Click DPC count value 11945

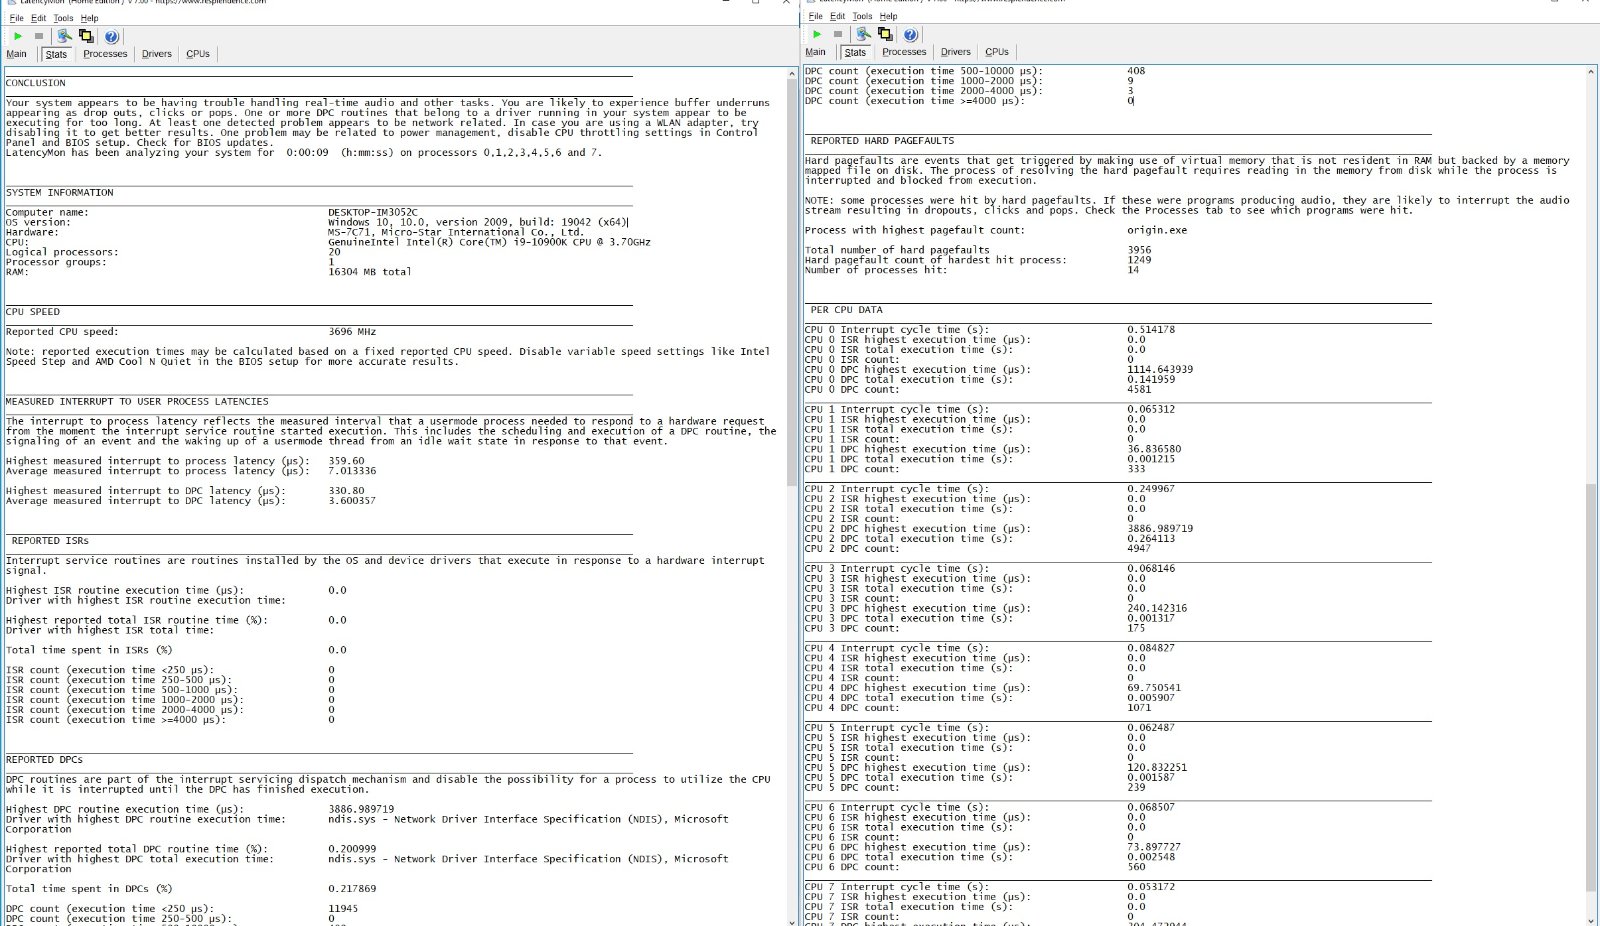click(343, 909)
